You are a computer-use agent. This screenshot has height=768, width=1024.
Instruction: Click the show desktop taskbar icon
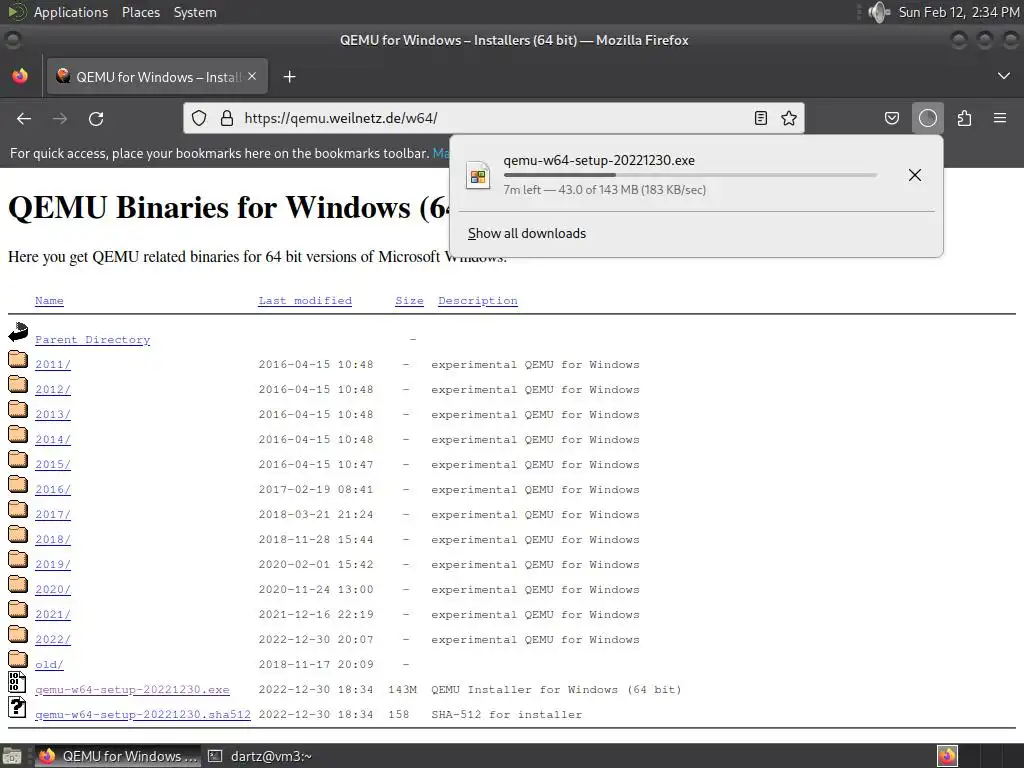12,756
